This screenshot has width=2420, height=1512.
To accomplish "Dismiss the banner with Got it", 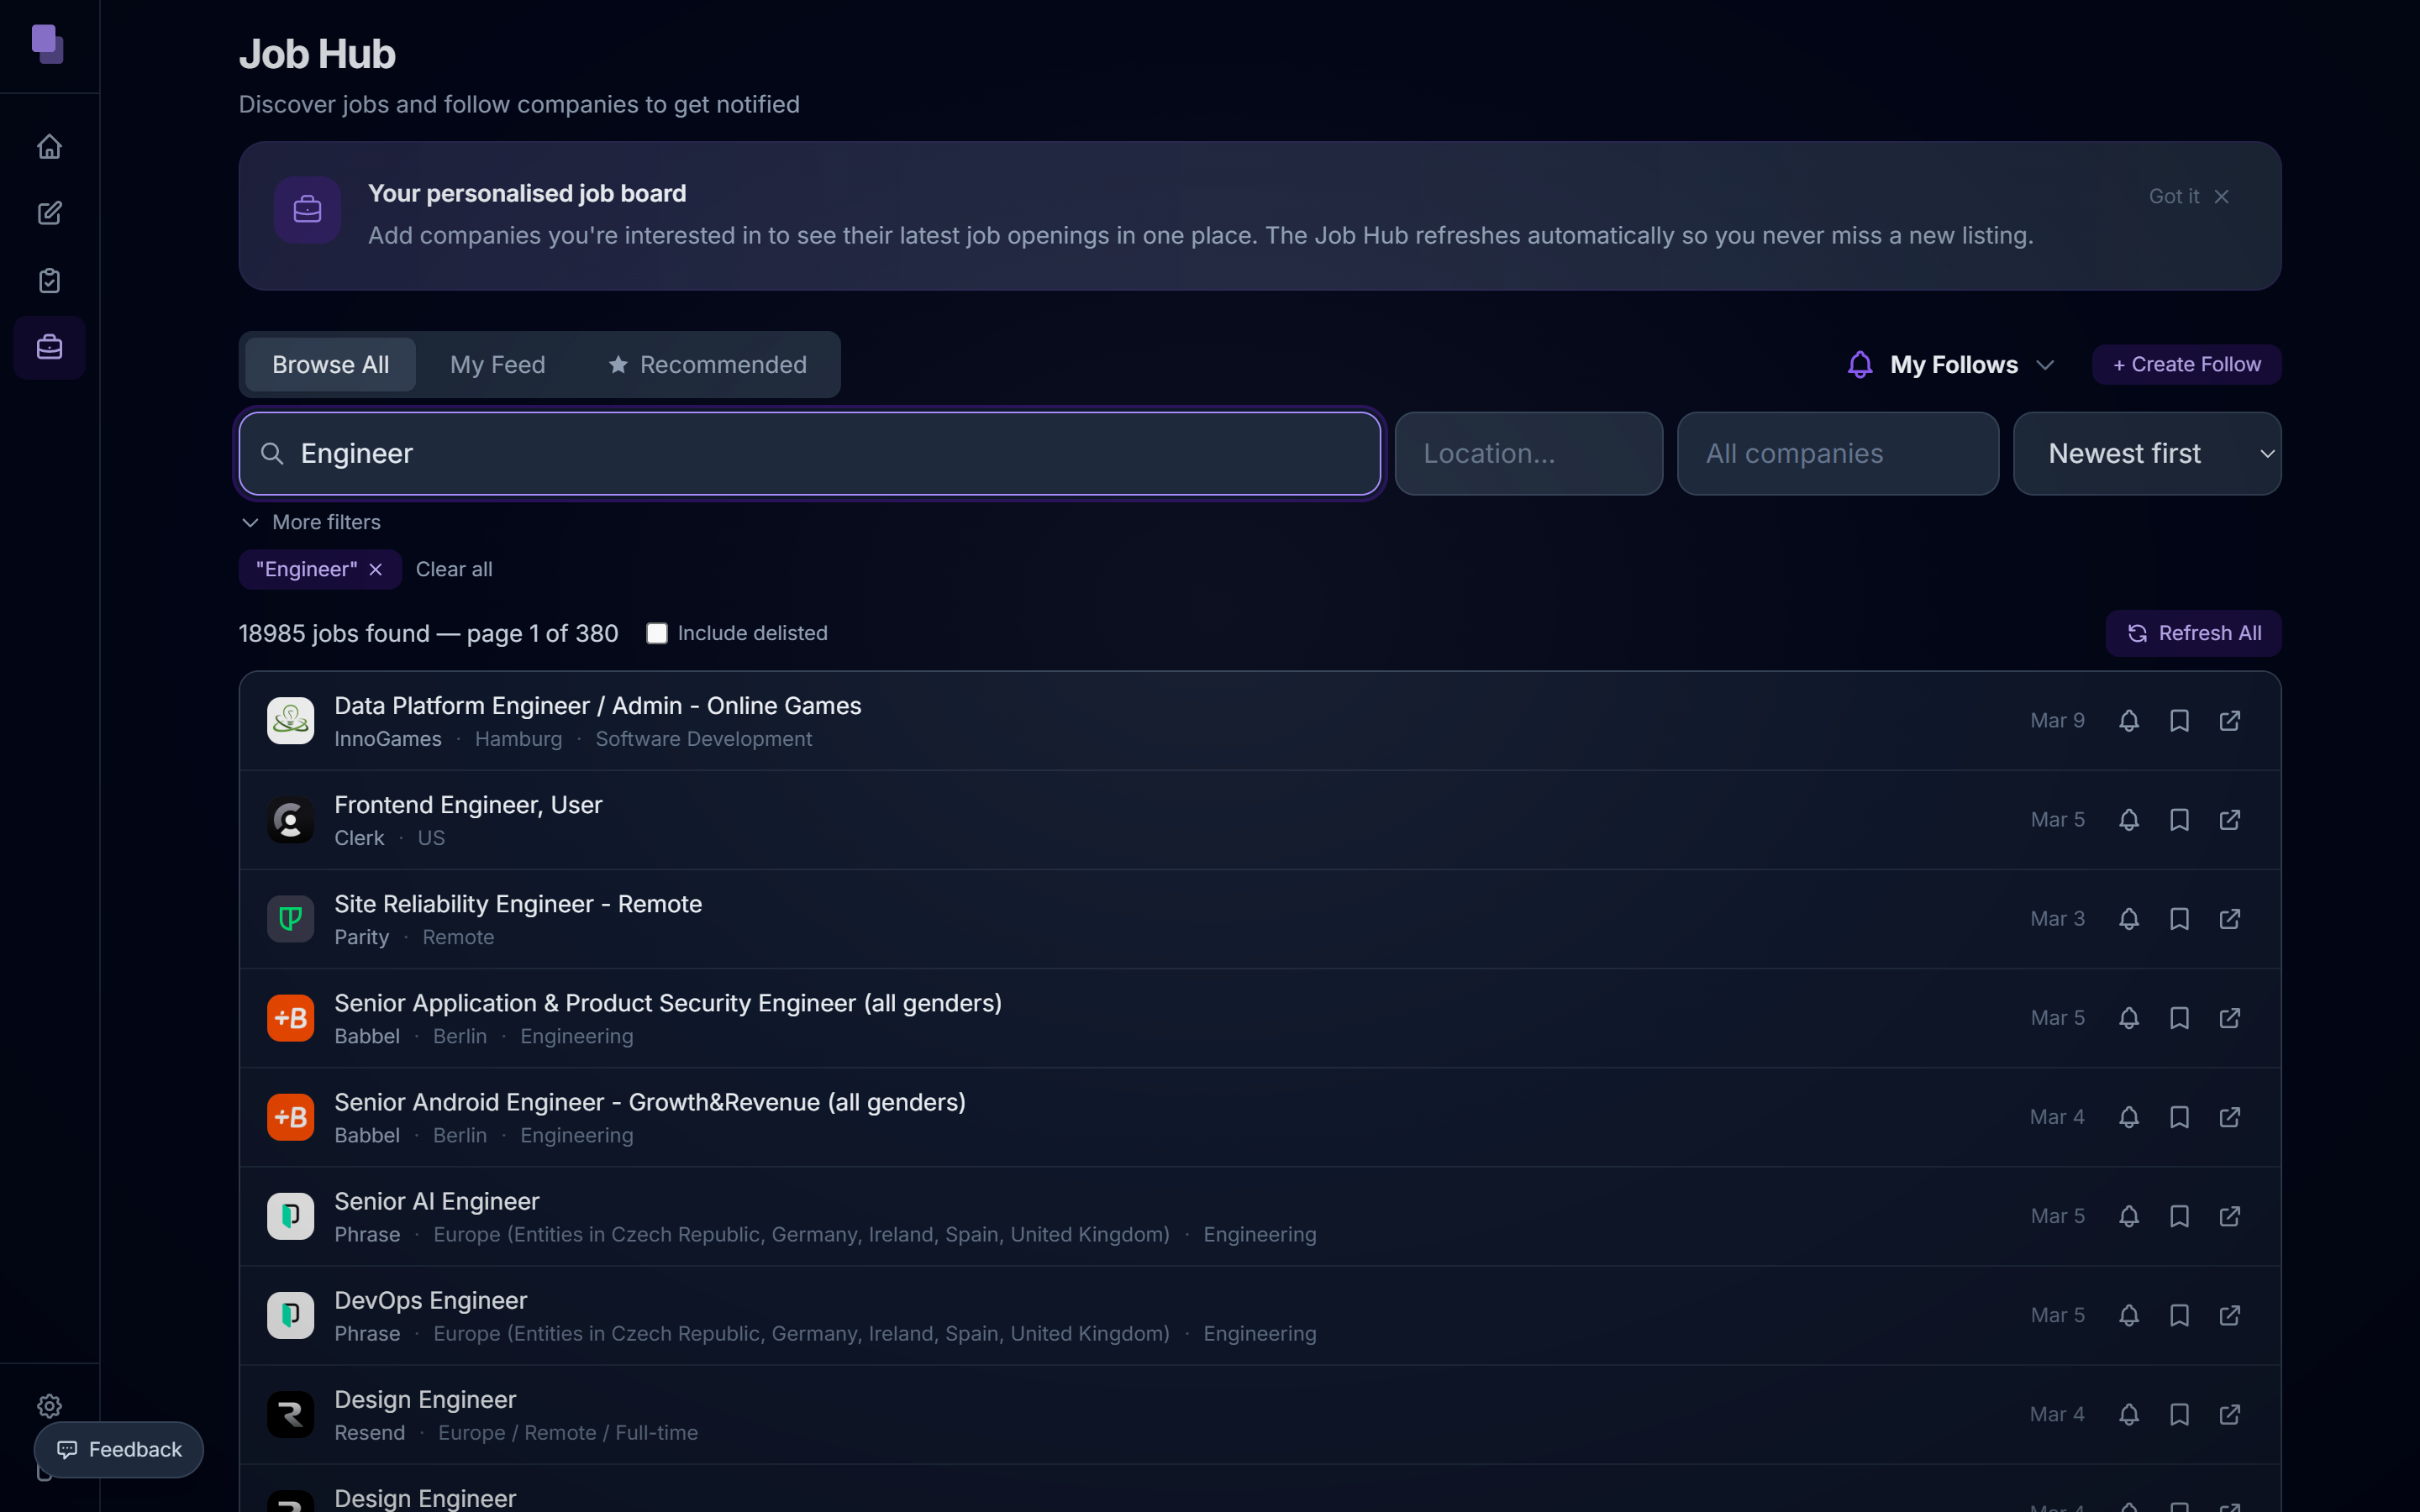I will pyautogui.click(x=2189, y=196).
